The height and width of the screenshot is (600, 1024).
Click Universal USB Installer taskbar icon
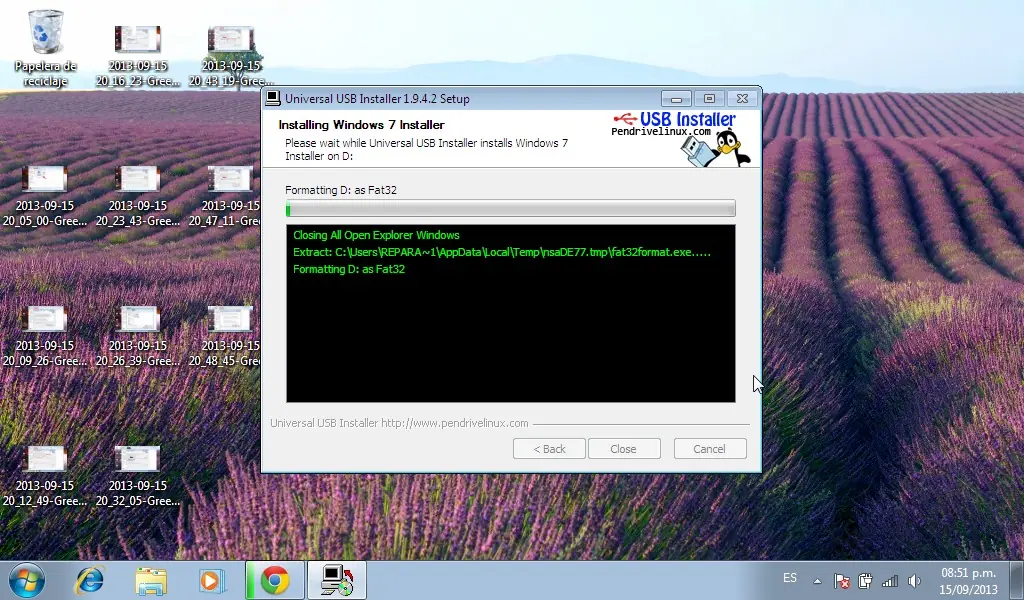337,580
